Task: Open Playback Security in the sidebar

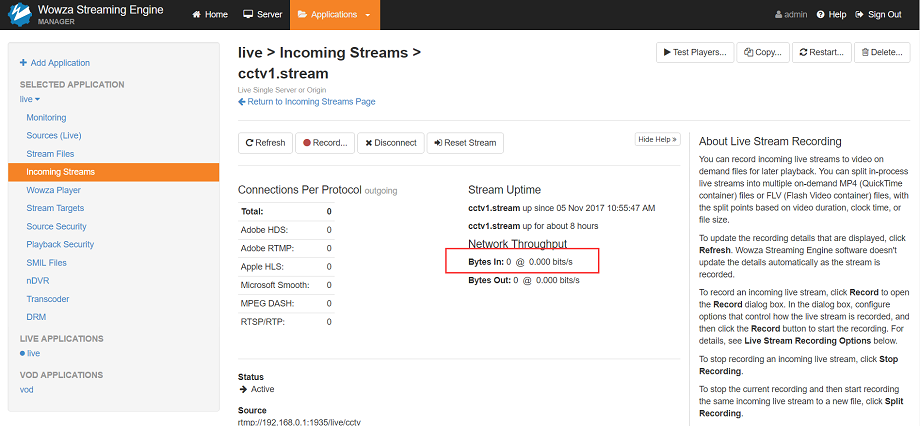Action: click(60, 244)
